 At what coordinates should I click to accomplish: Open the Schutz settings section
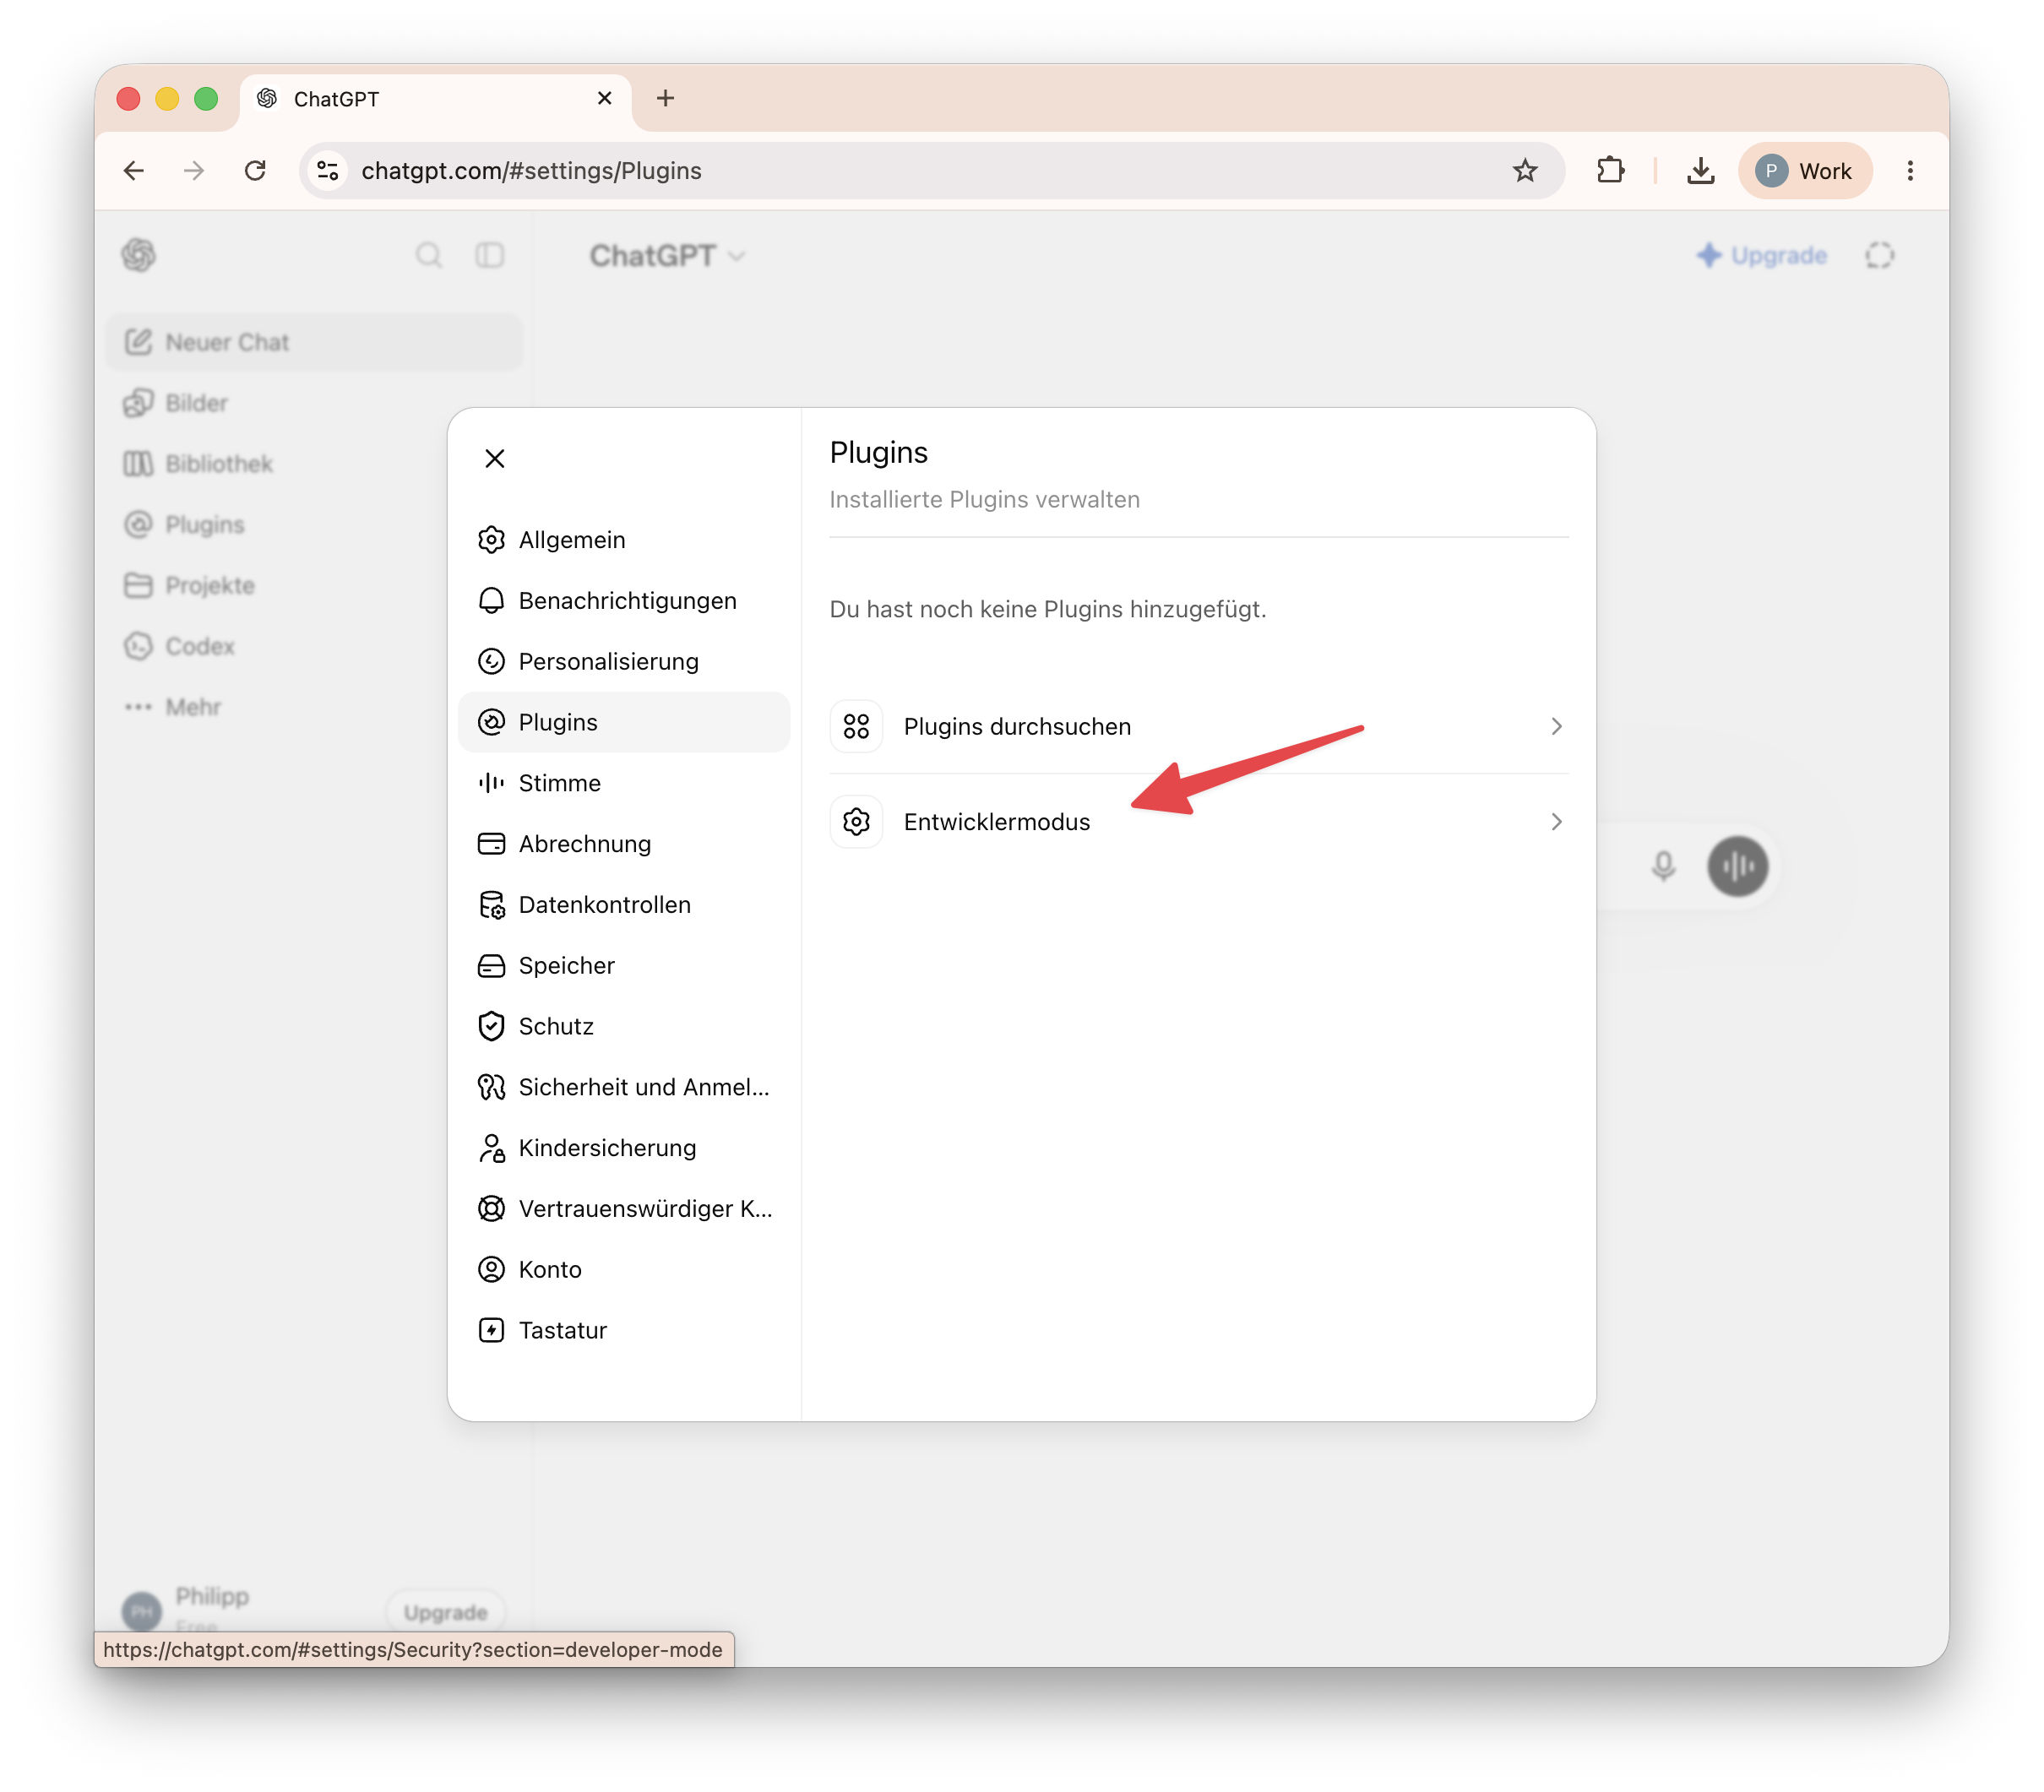tap(624, 1026)
